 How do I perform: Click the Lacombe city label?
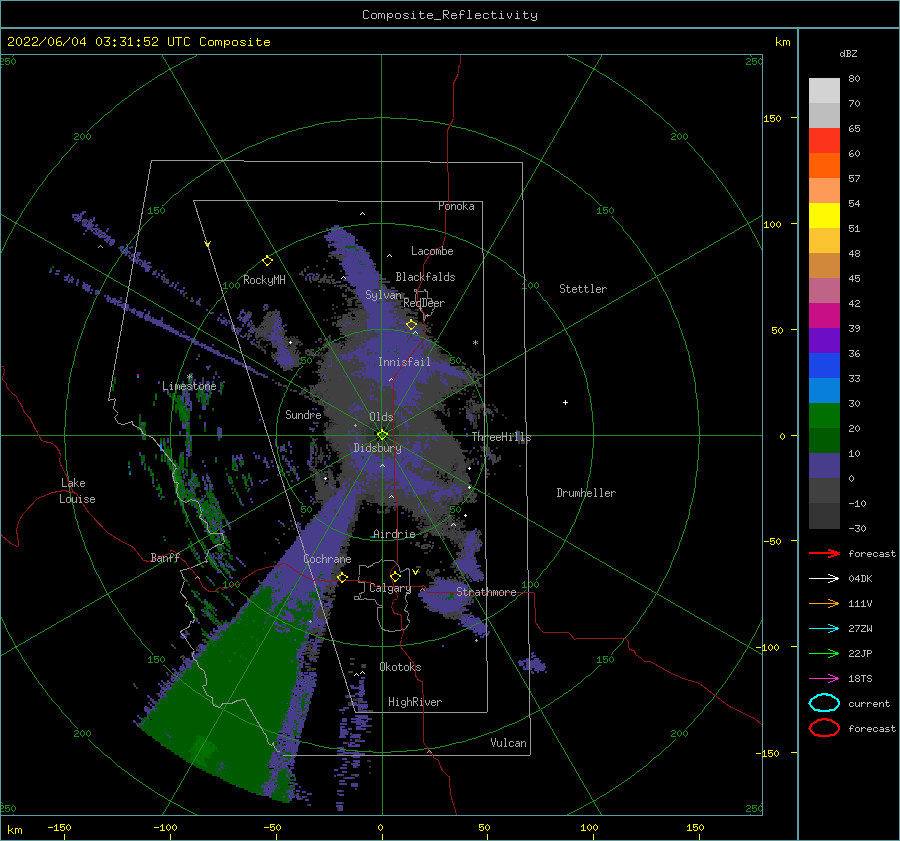(432, 251)
